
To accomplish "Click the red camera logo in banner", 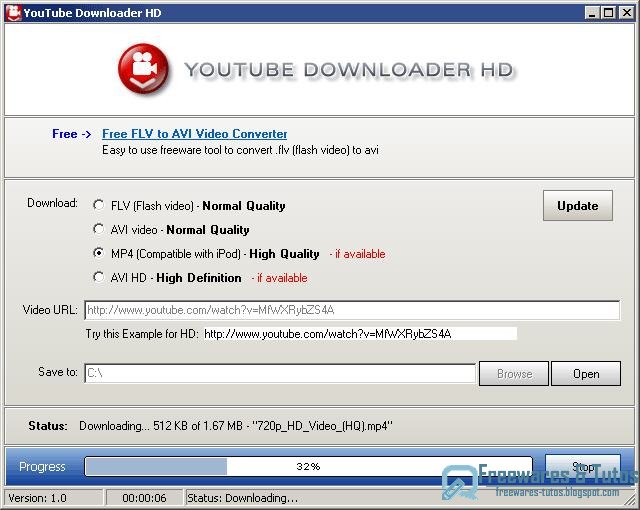I will pyautogui.click(x=143, y=69).
